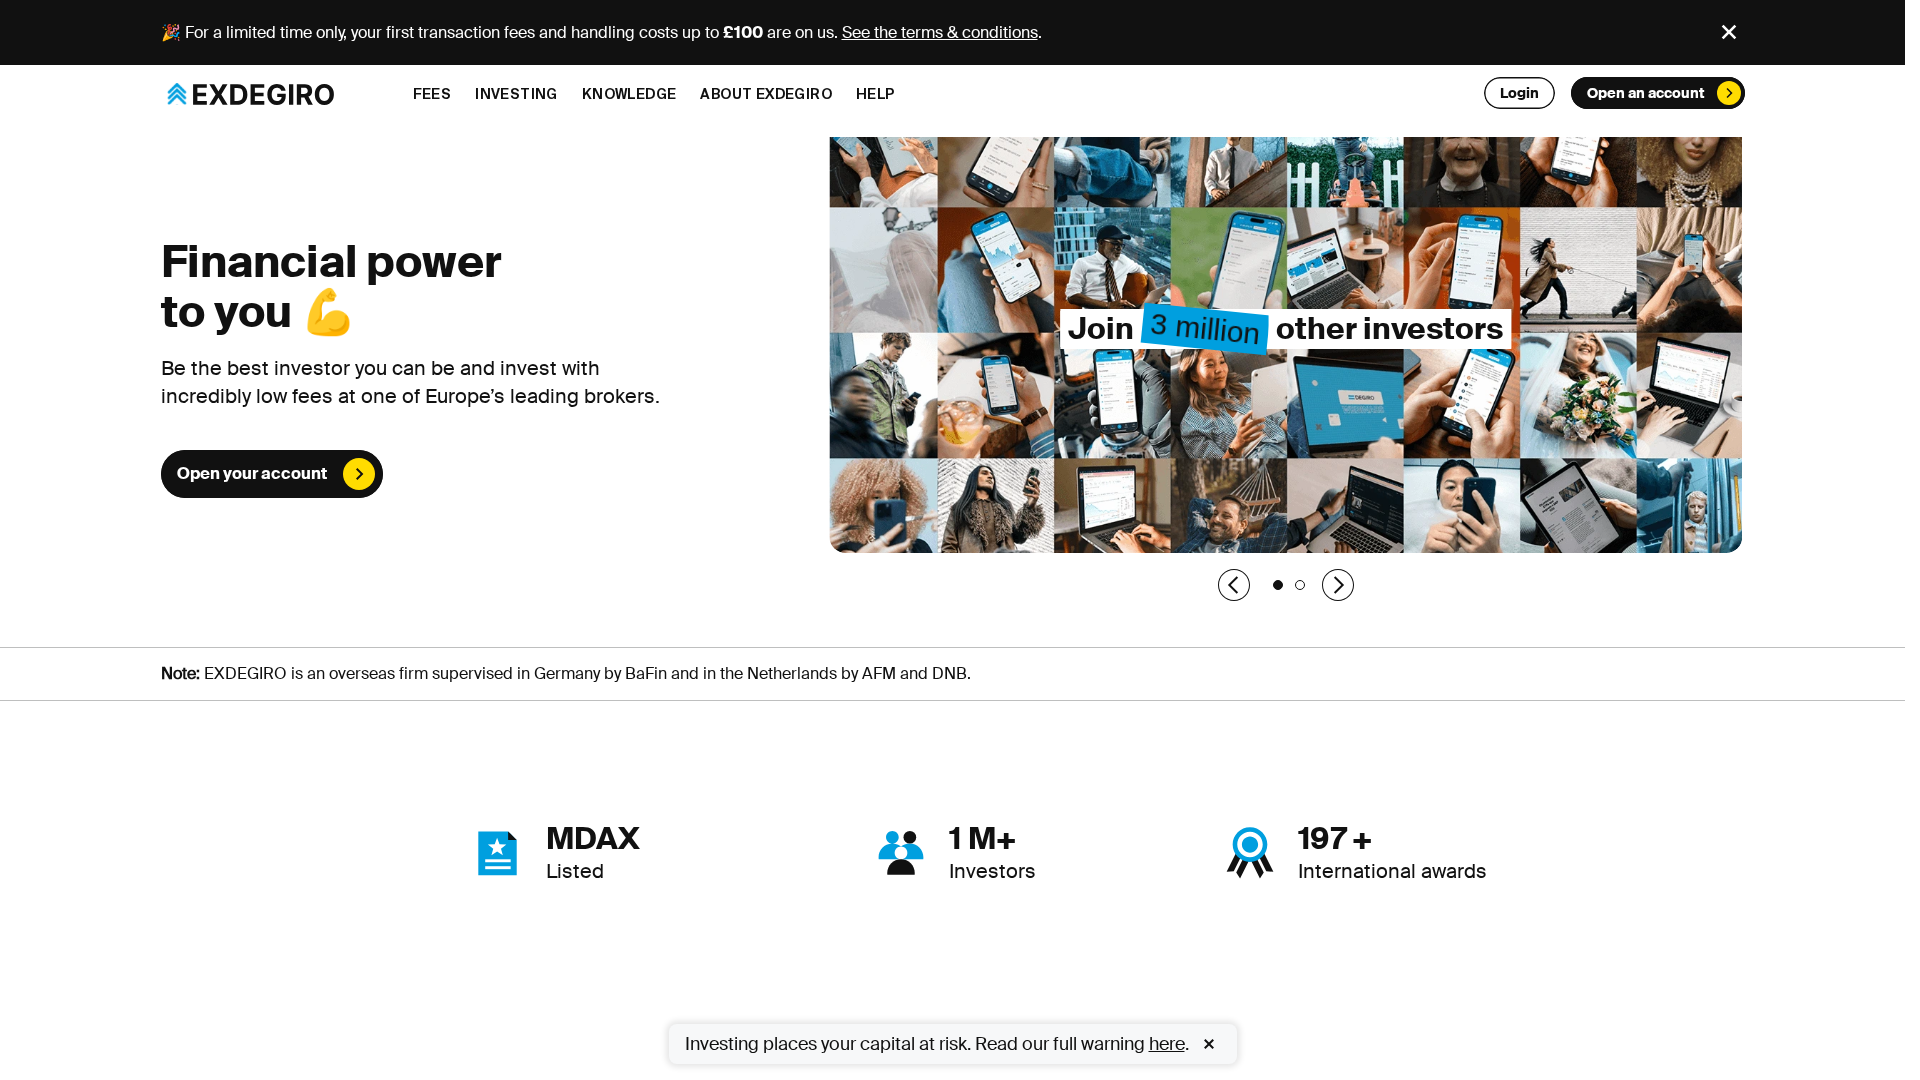Show next carousel slide

tap(1338, 585)
